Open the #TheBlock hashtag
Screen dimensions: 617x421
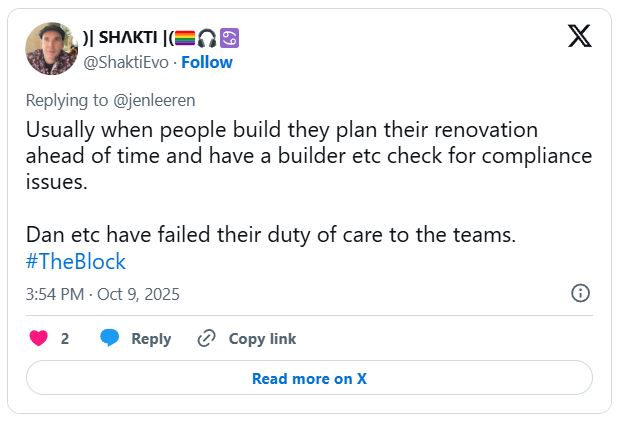[76, 261]
